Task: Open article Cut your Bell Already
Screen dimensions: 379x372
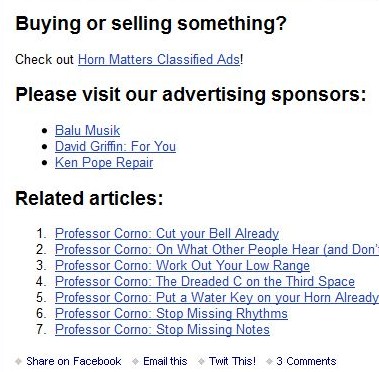Action: (x=167, y=233)
